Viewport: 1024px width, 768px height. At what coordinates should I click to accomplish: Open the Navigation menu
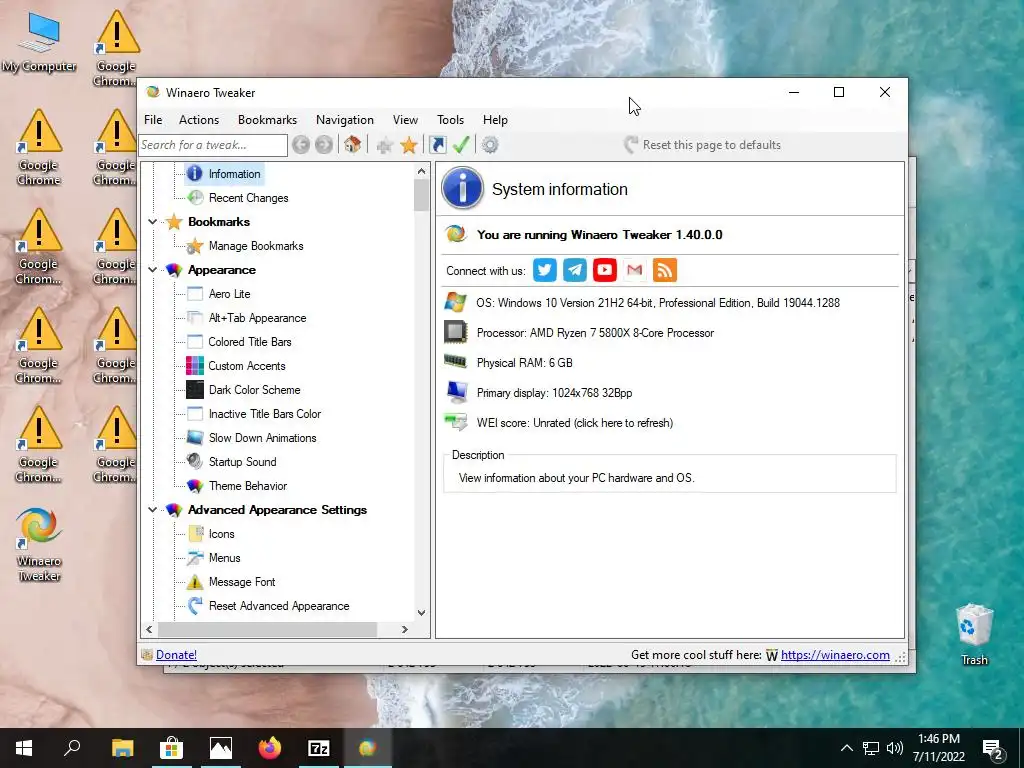[x=345, y=120]
